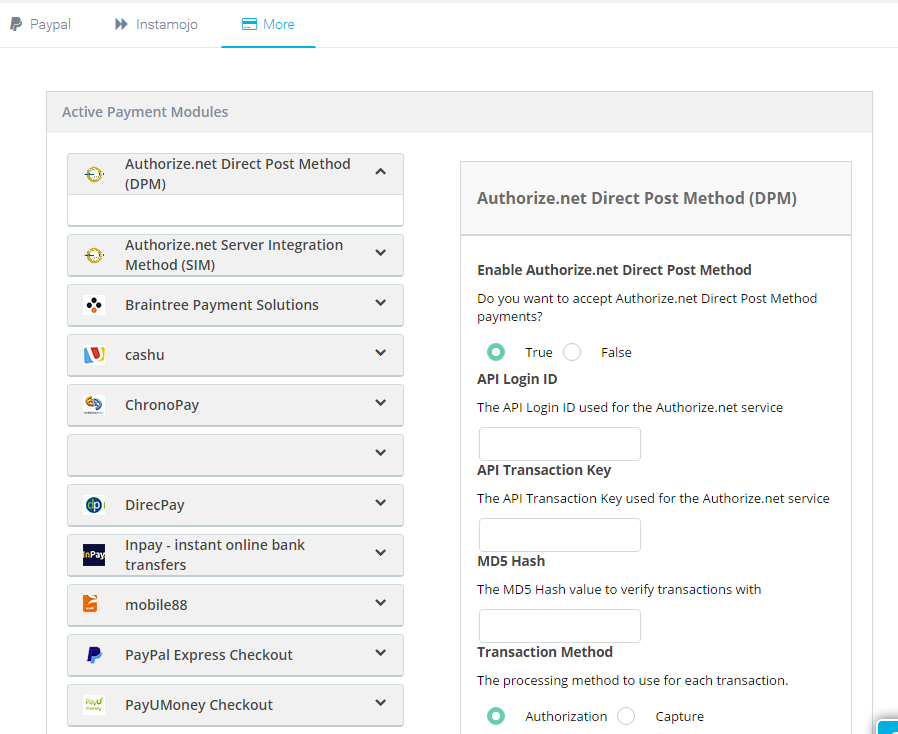Expand the ChronoPay module chevron
This screenshot has width=898, height=734.
point(380,402)
